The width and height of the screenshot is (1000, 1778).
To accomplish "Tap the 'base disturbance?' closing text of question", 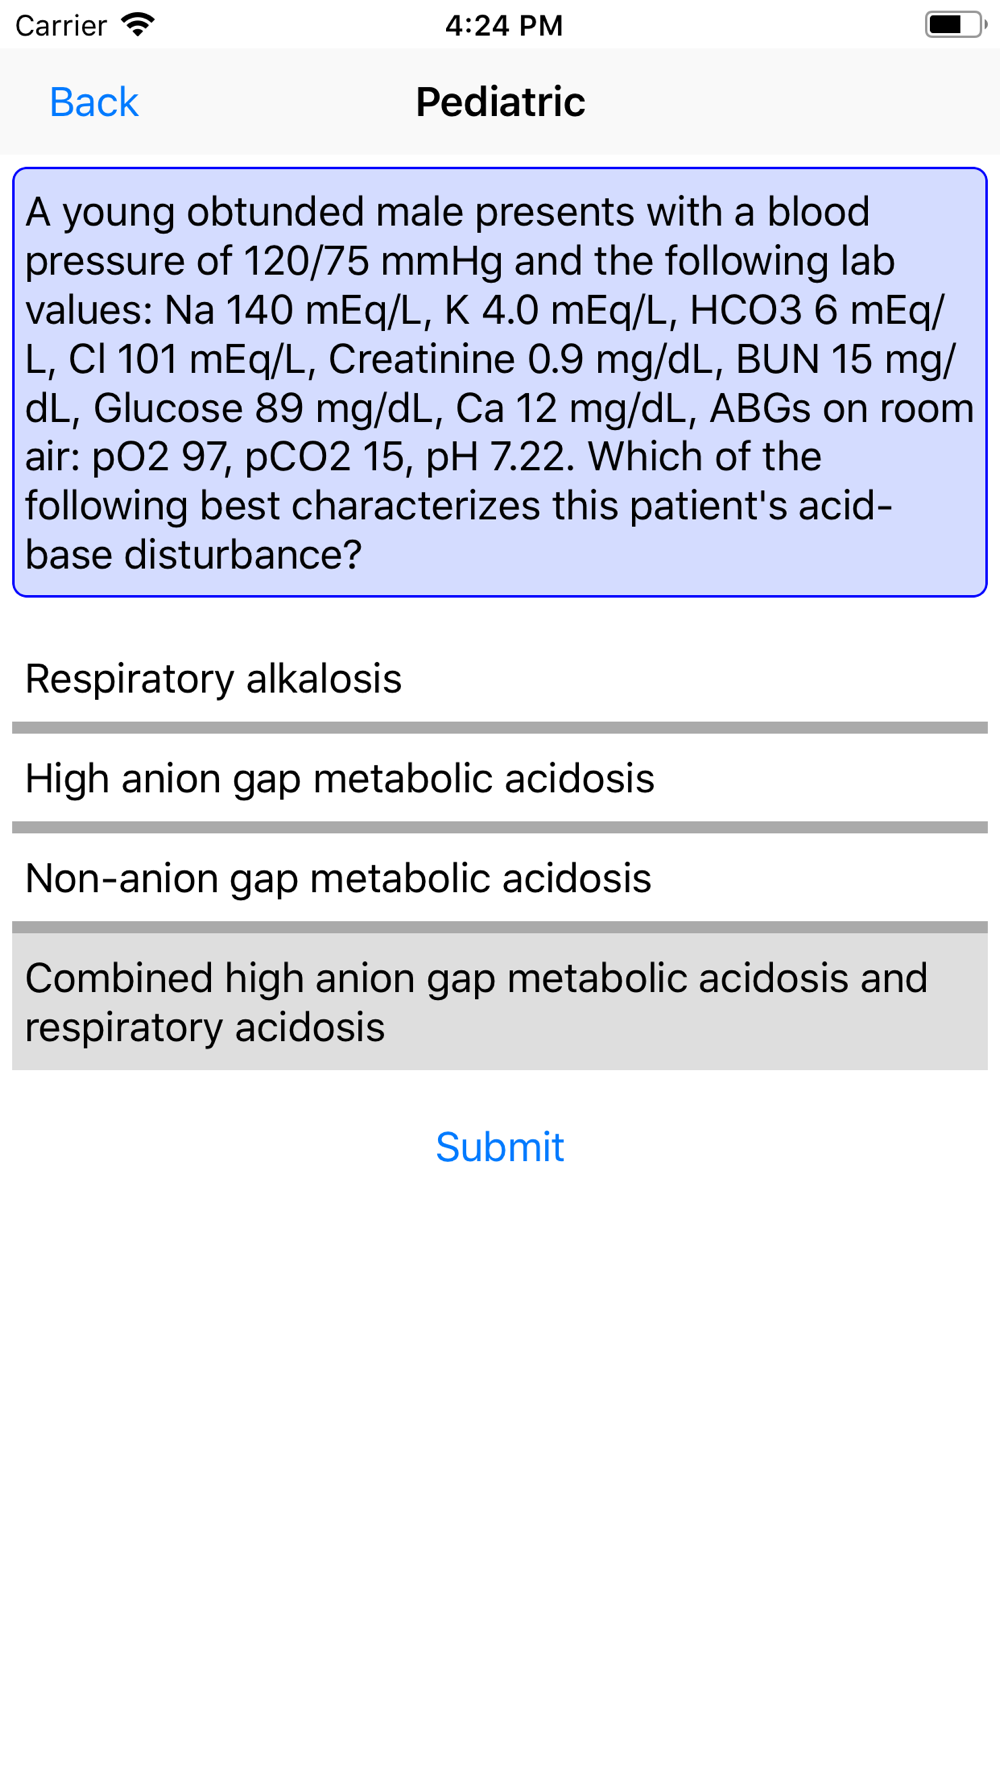I will pos(193,555).
